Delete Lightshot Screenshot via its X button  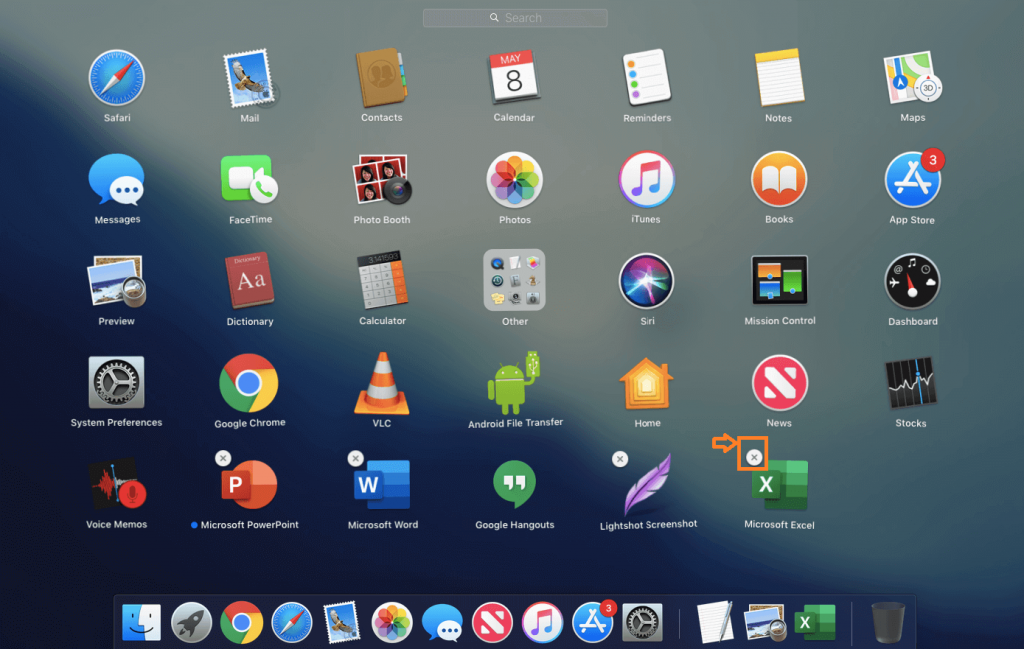(x=620, y=459)
